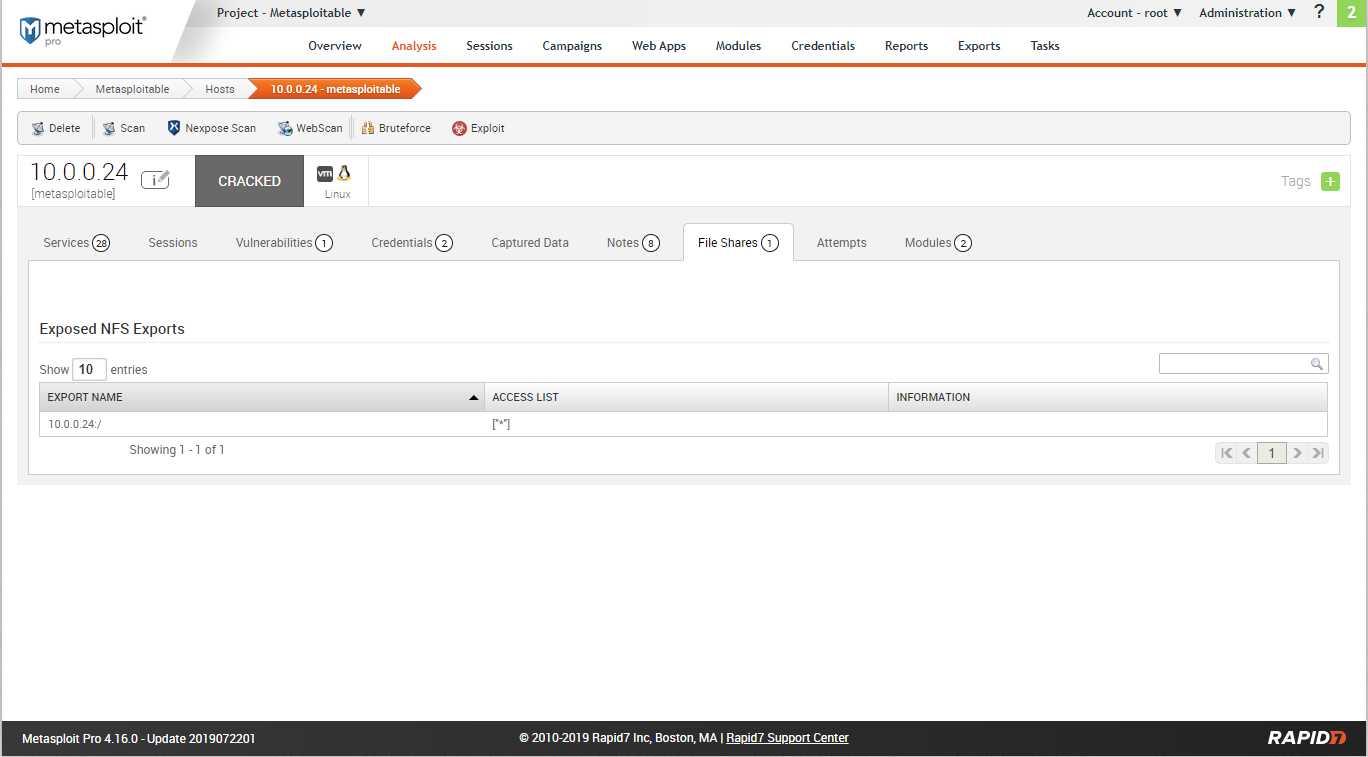Click the Scan icon in toolbar
The height and width of the screenshot is (757, 1368).
click(x=109, y=128)
